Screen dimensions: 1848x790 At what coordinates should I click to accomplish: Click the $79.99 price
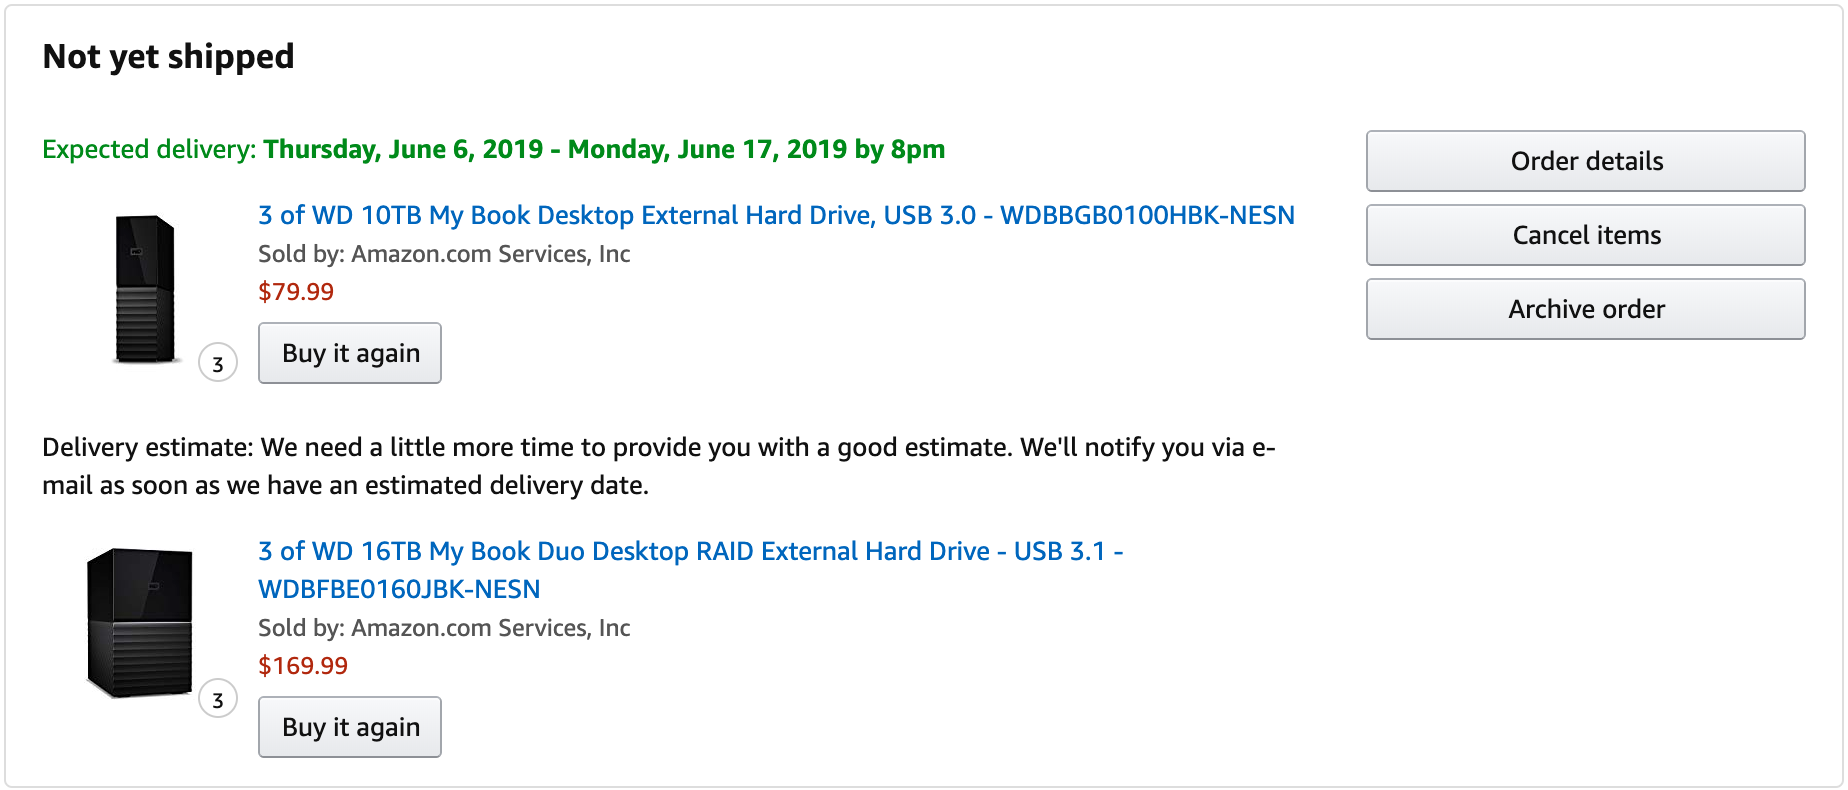click(296, 292)
